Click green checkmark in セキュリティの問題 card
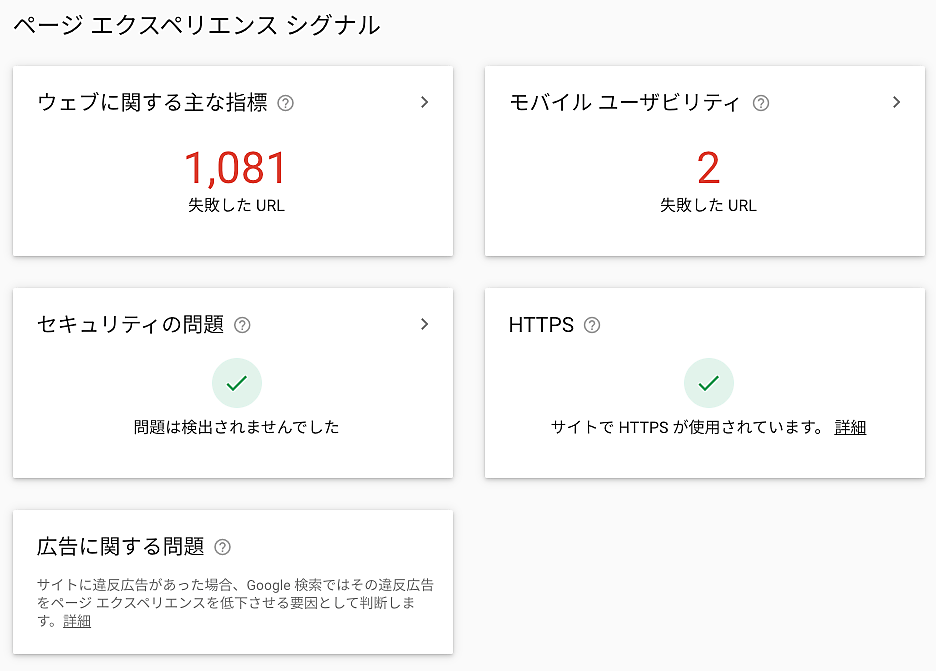The height and width of the screenshot is (671, 936). click(237, 383)
